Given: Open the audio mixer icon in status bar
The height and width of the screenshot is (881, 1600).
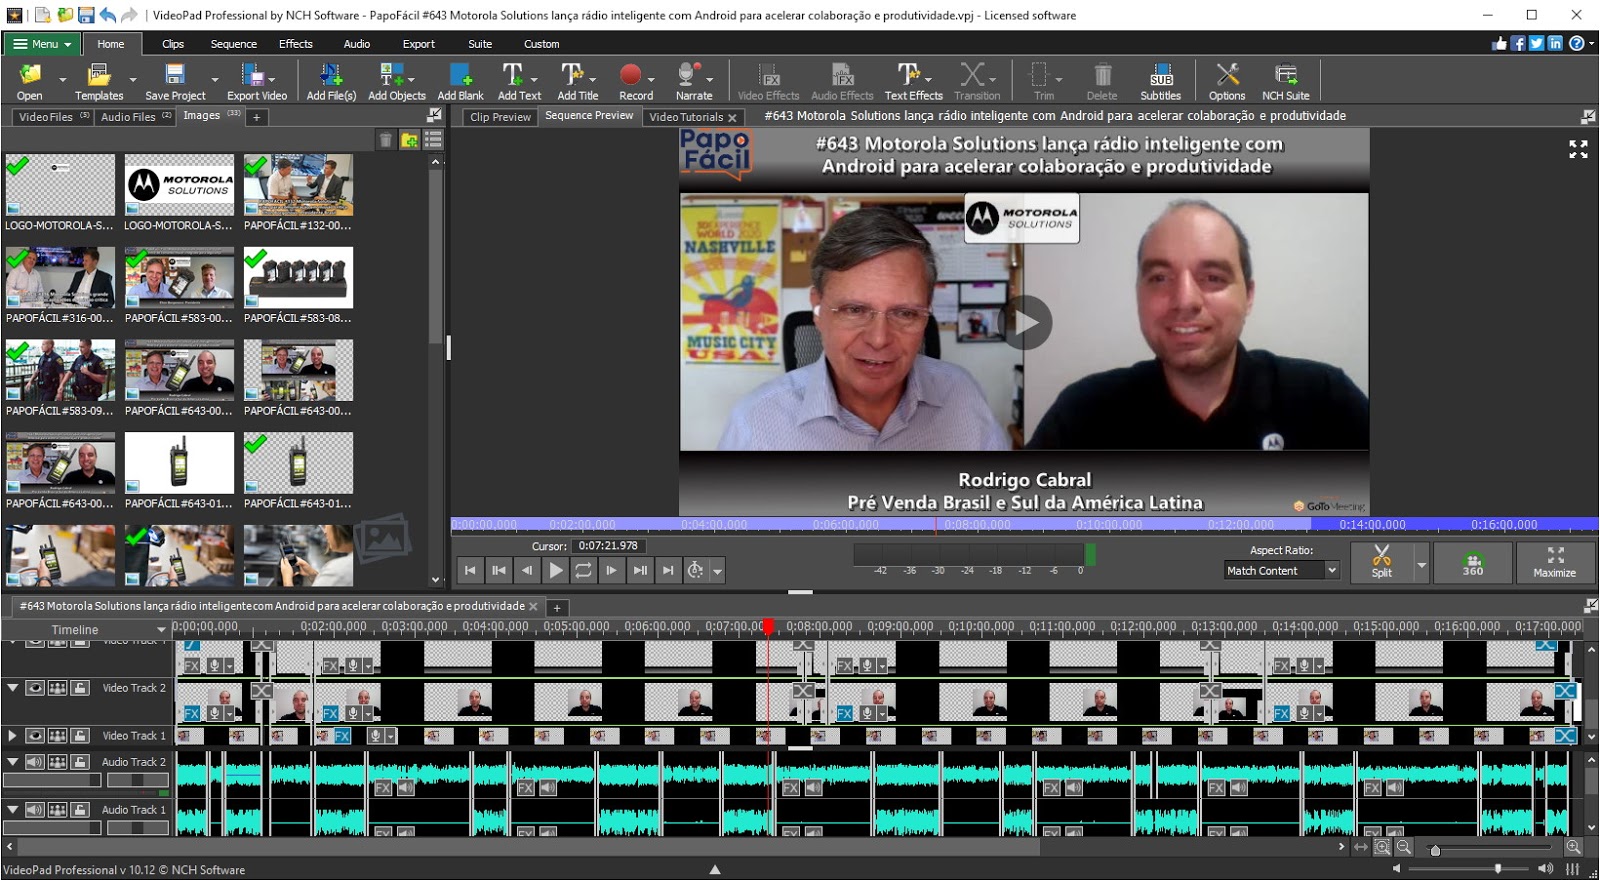Looking at the screenshot, I should [1573, 869].
